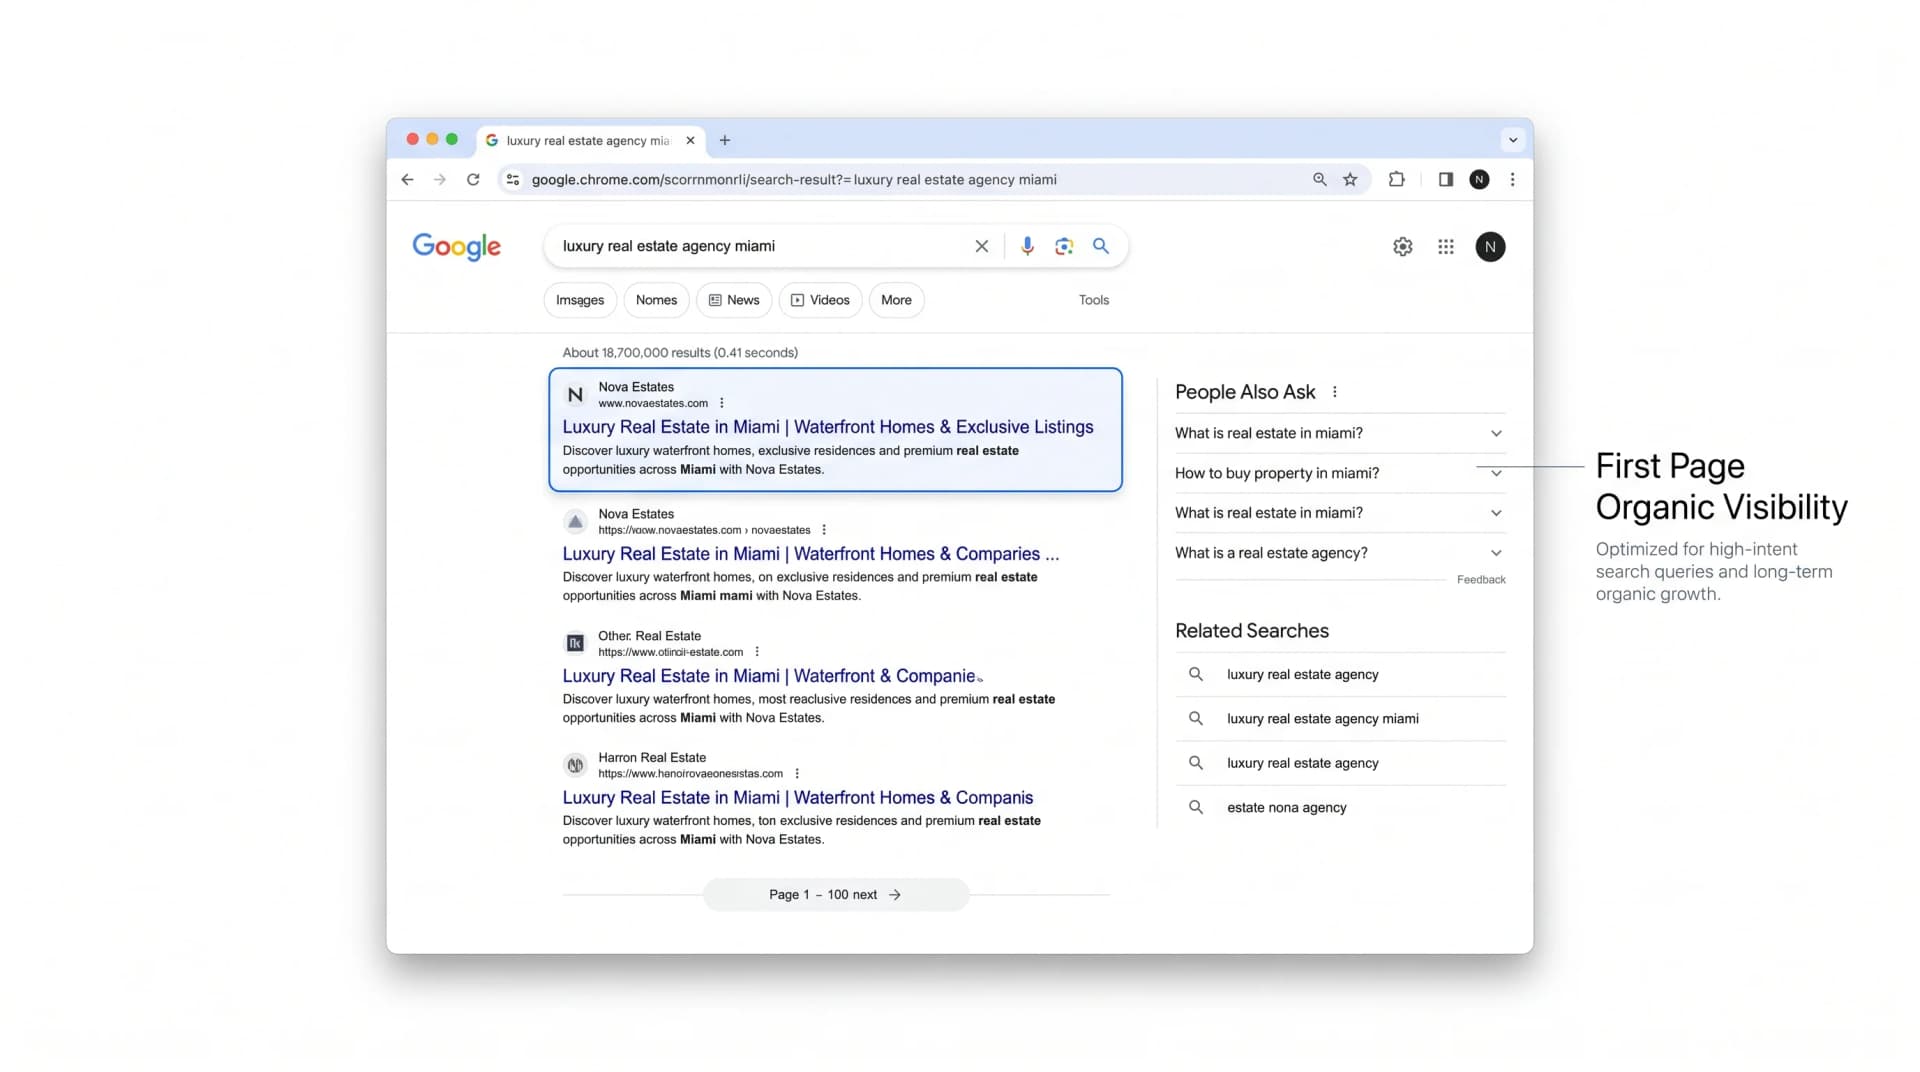Open new tab with plus button

click(x=725, y=141)
